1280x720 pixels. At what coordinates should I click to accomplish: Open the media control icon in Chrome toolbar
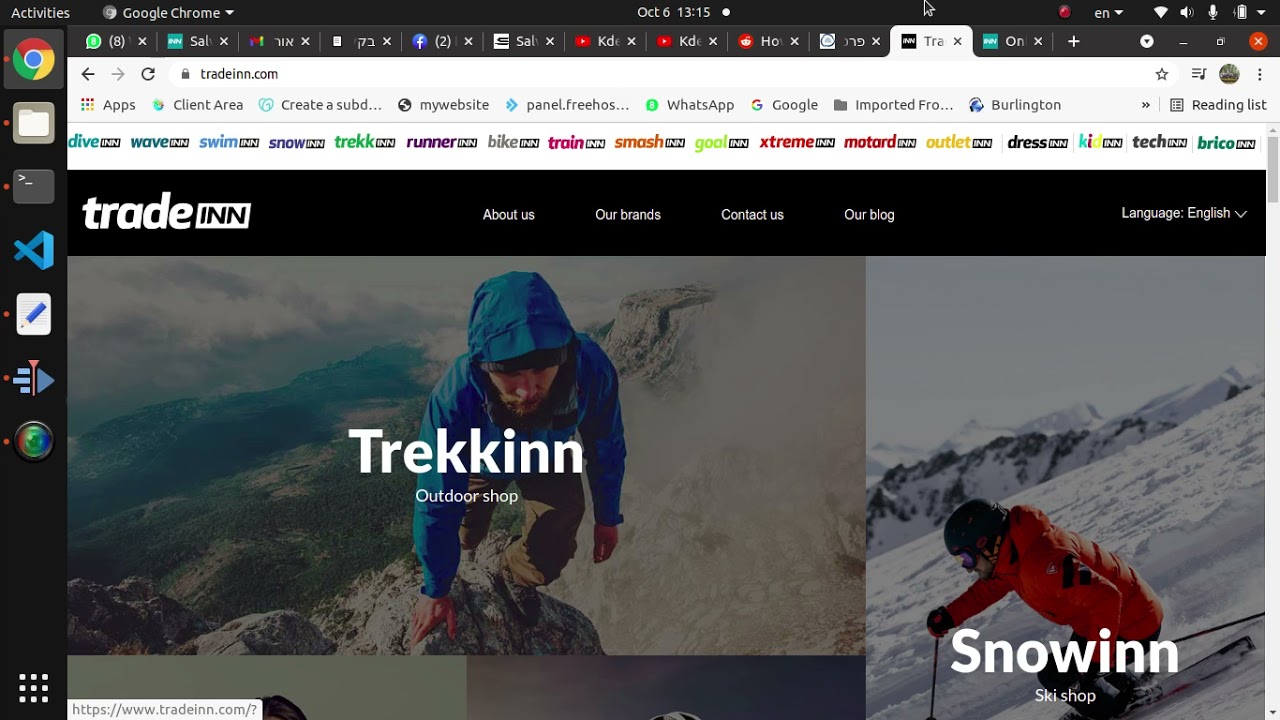click(1198, 74)
